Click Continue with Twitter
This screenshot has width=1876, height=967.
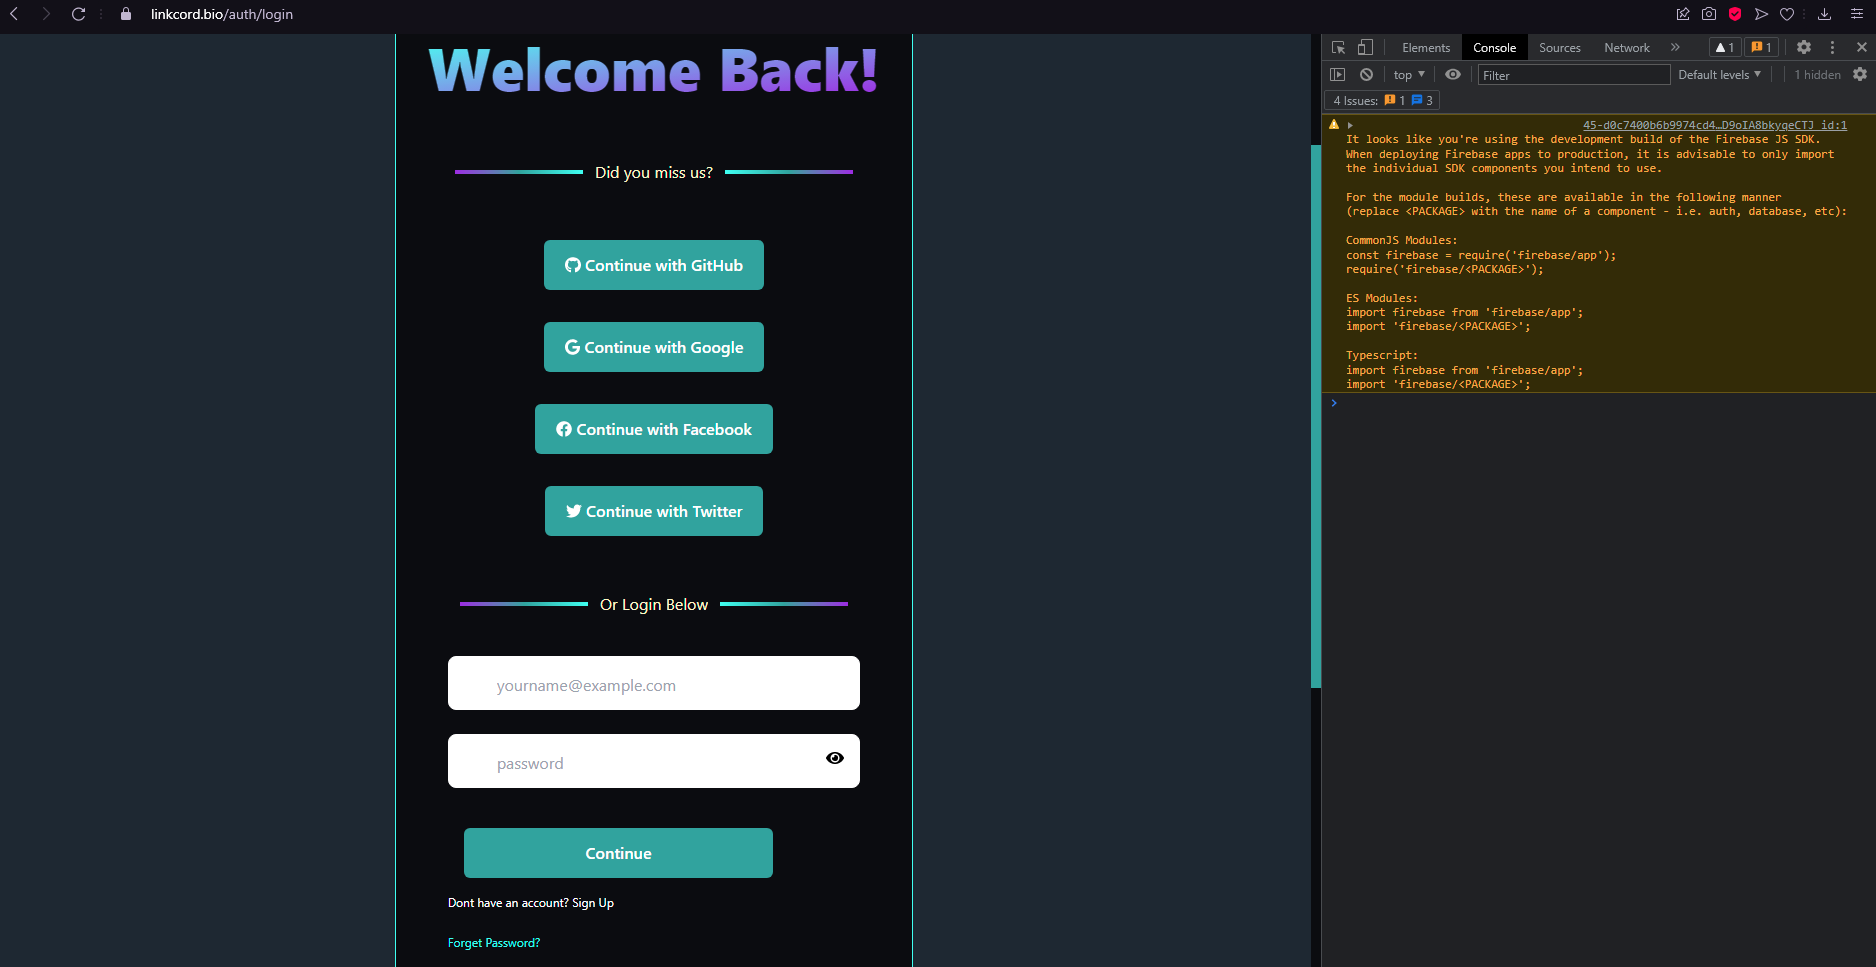pos(654,511)
